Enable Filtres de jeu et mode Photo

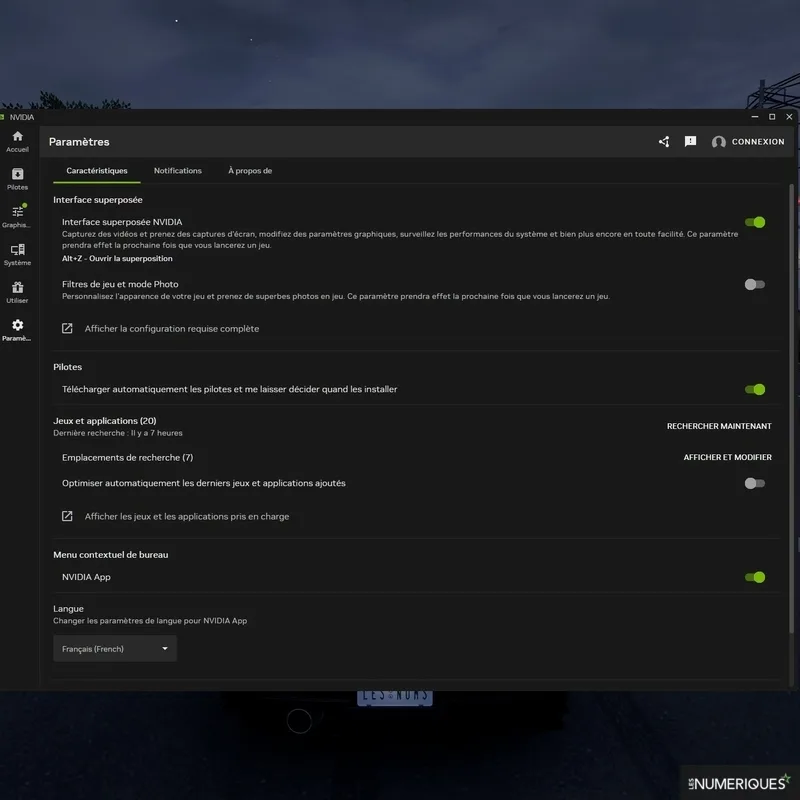755,285
